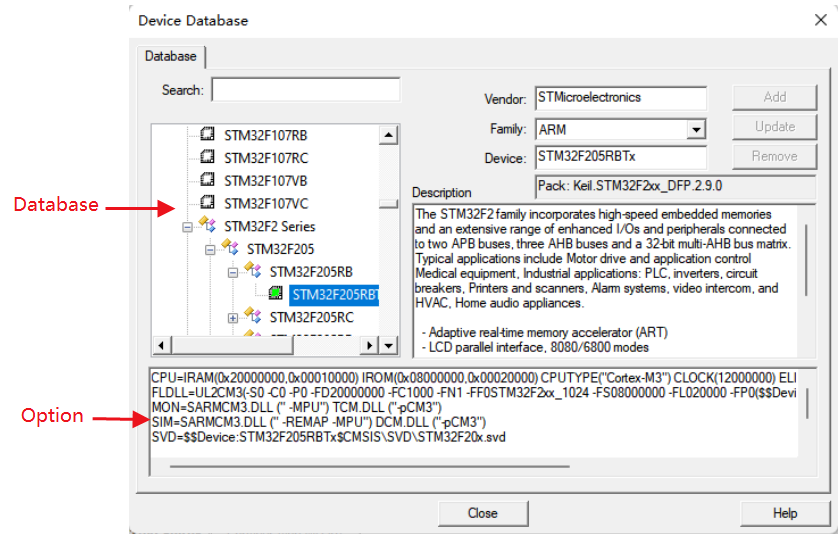Open the Family dropdown list

696,130
